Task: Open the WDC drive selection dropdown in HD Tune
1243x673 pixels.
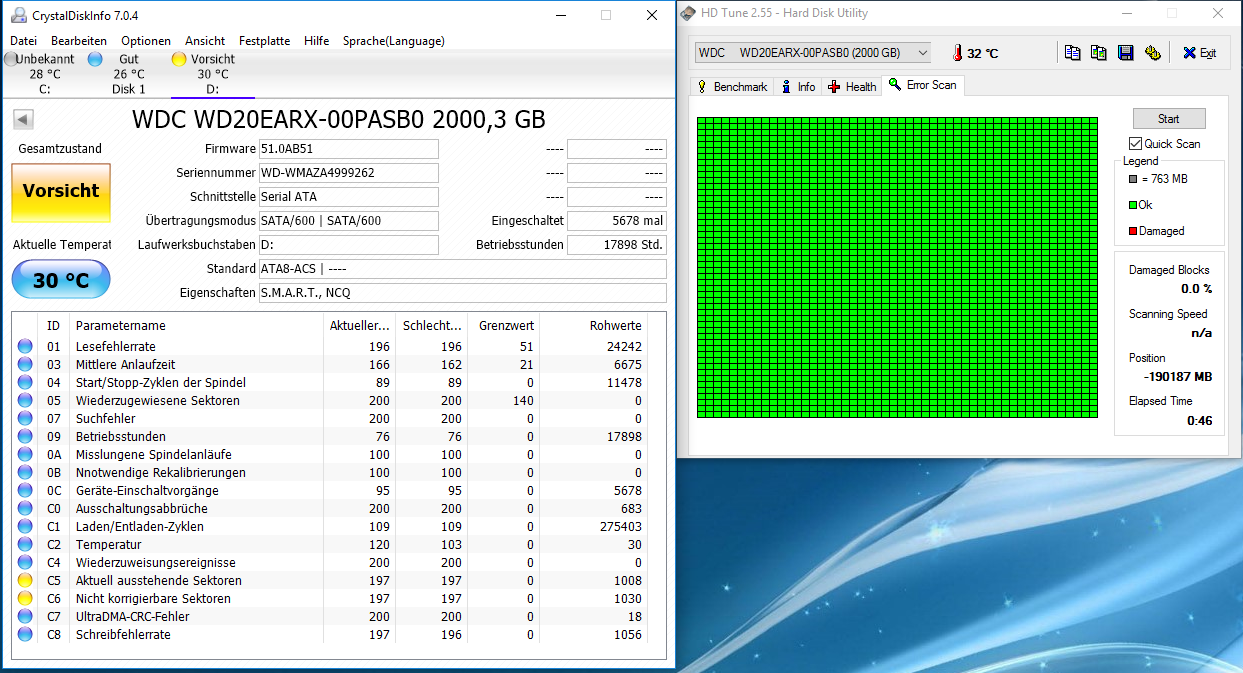Action: 812,53
